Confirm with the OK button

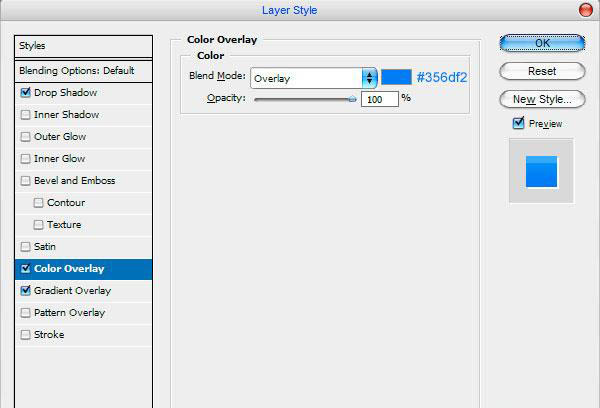(542, 43)
